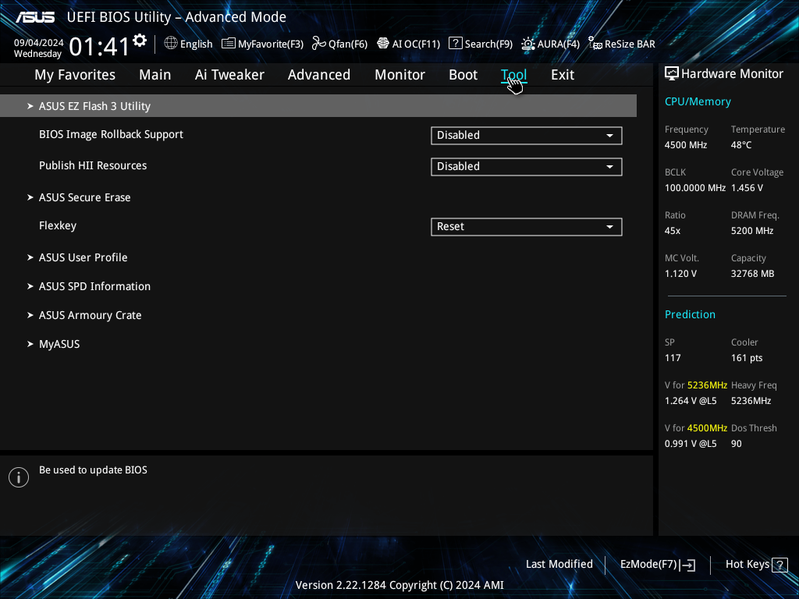Open Publish HII Resources dropdown

click(526, 167)
